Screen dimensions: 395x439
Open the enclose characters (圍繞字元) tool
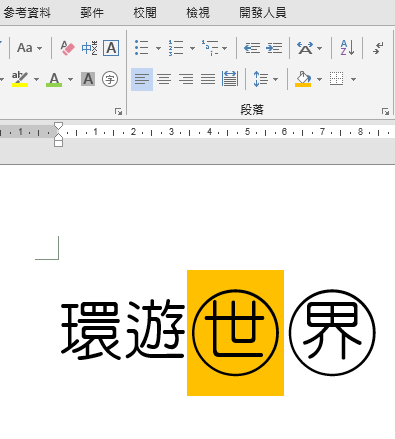110,79
